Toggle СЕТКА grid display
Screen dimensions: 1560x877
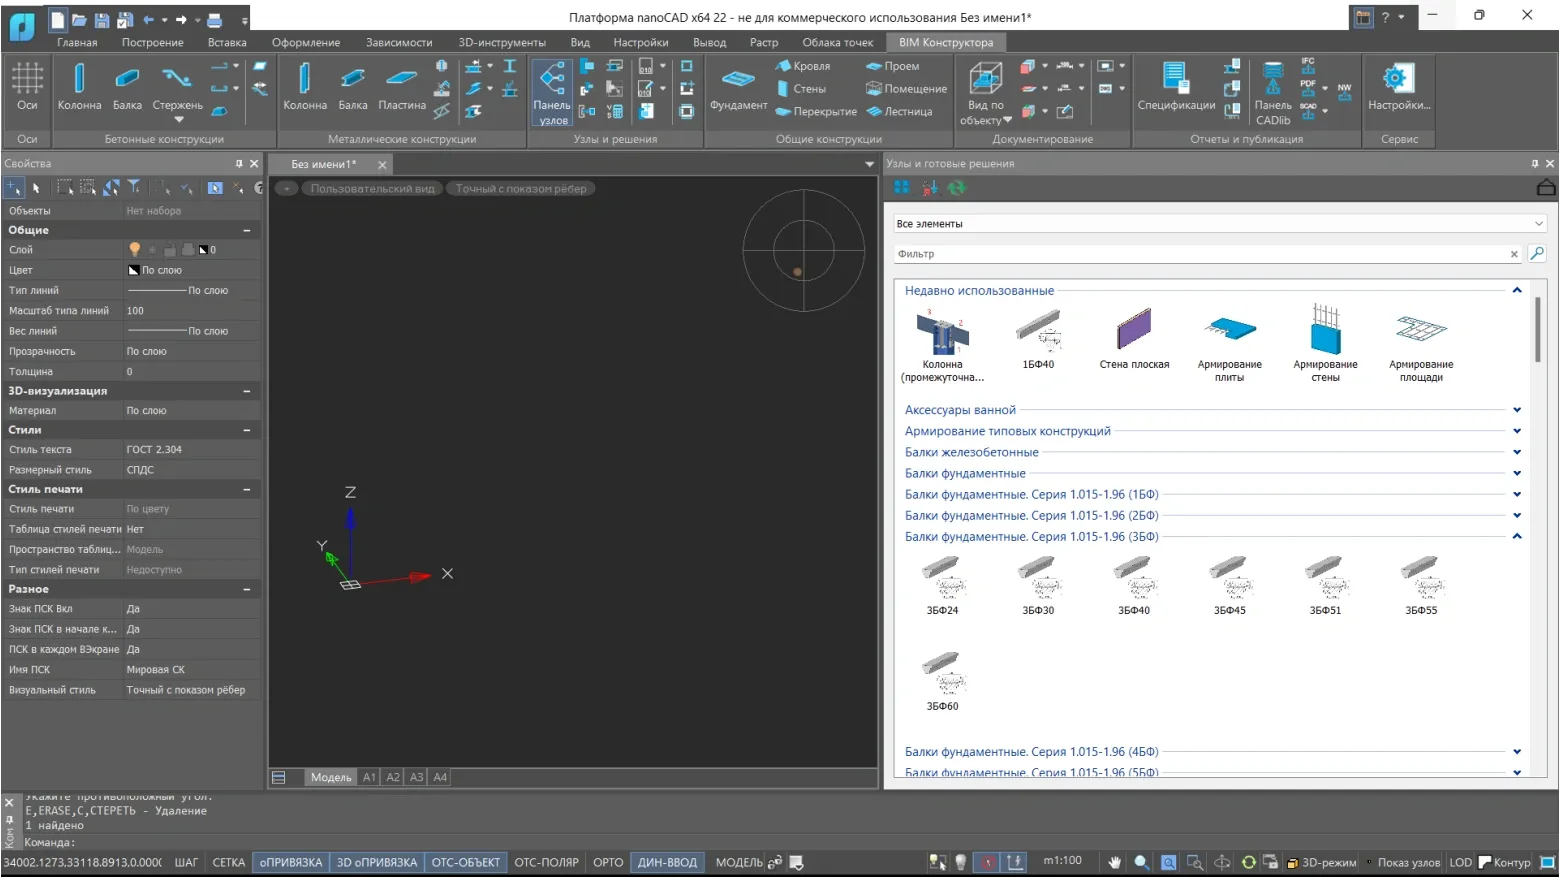point(229,862)
